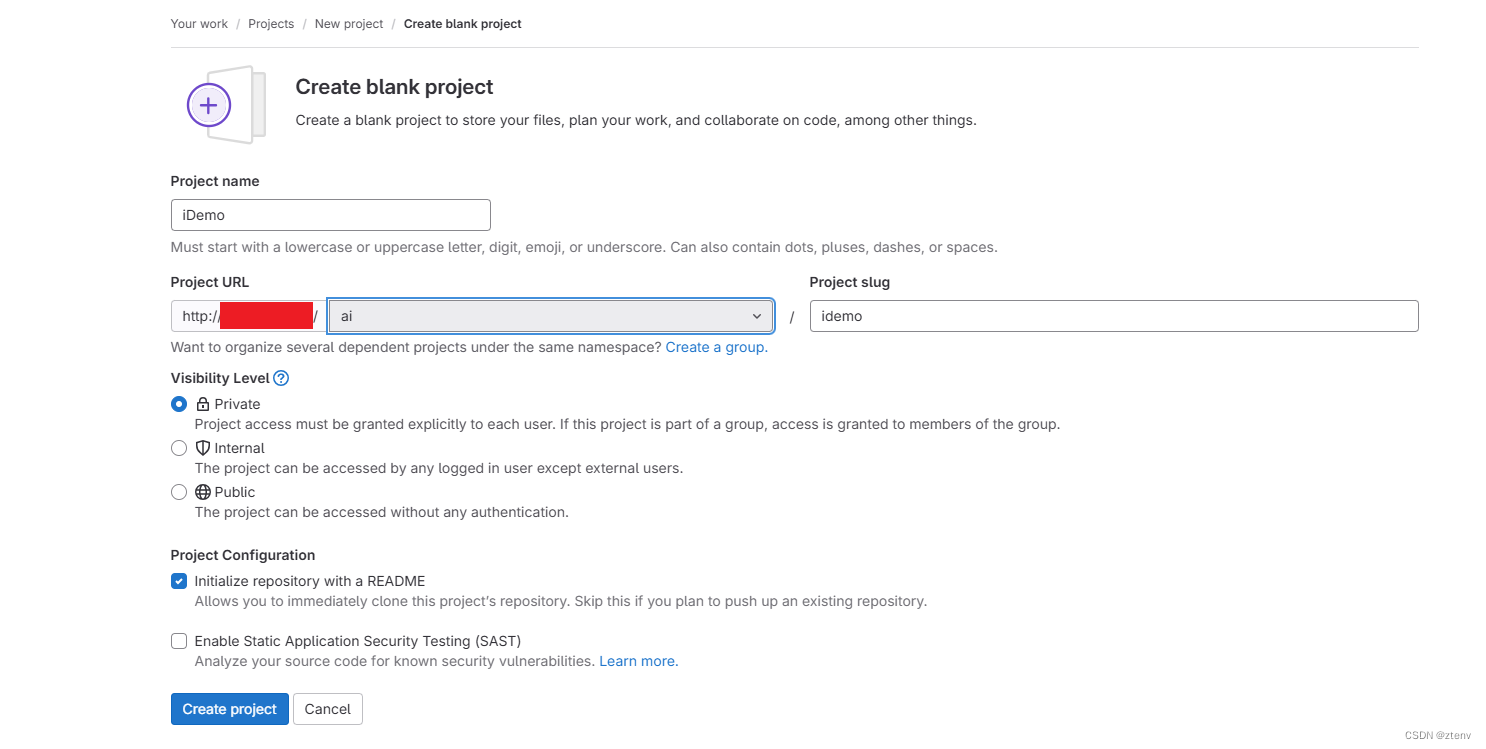
Task: Click the Internal shield icon
Action: coord(203,448)
